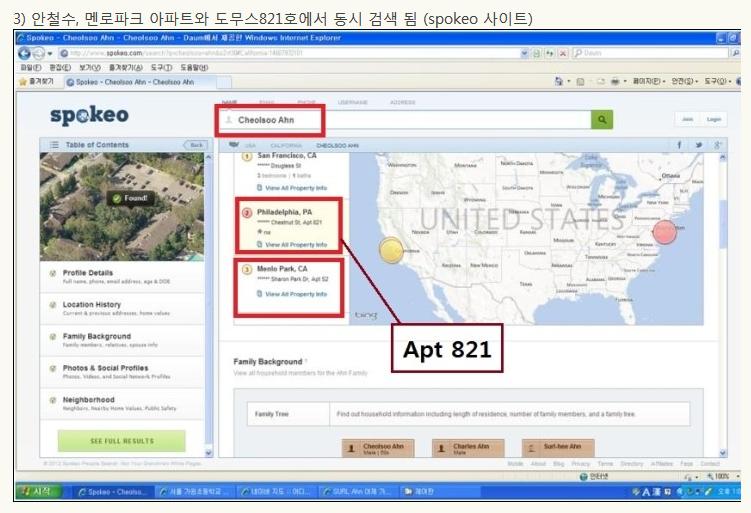Click the Windows Start button
Screen dimensions: 751x513
(38, 492)
